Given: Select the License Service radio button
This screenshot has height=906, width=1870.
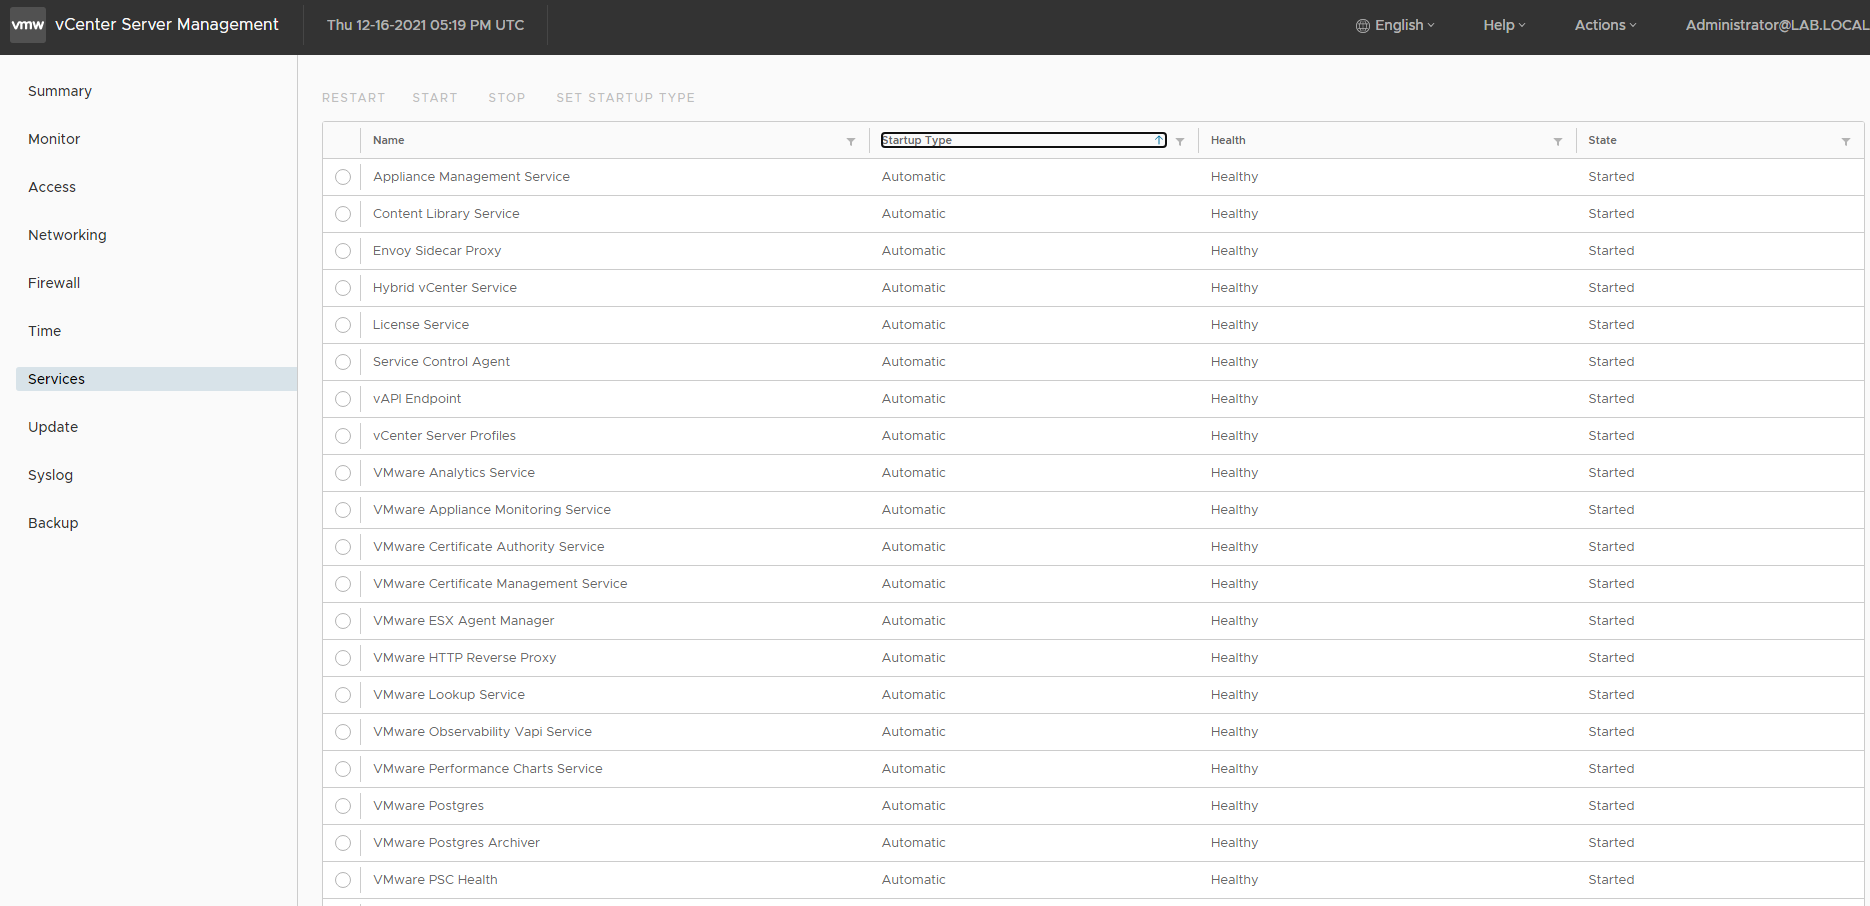Looking at the screenshot, I should 343,325.
